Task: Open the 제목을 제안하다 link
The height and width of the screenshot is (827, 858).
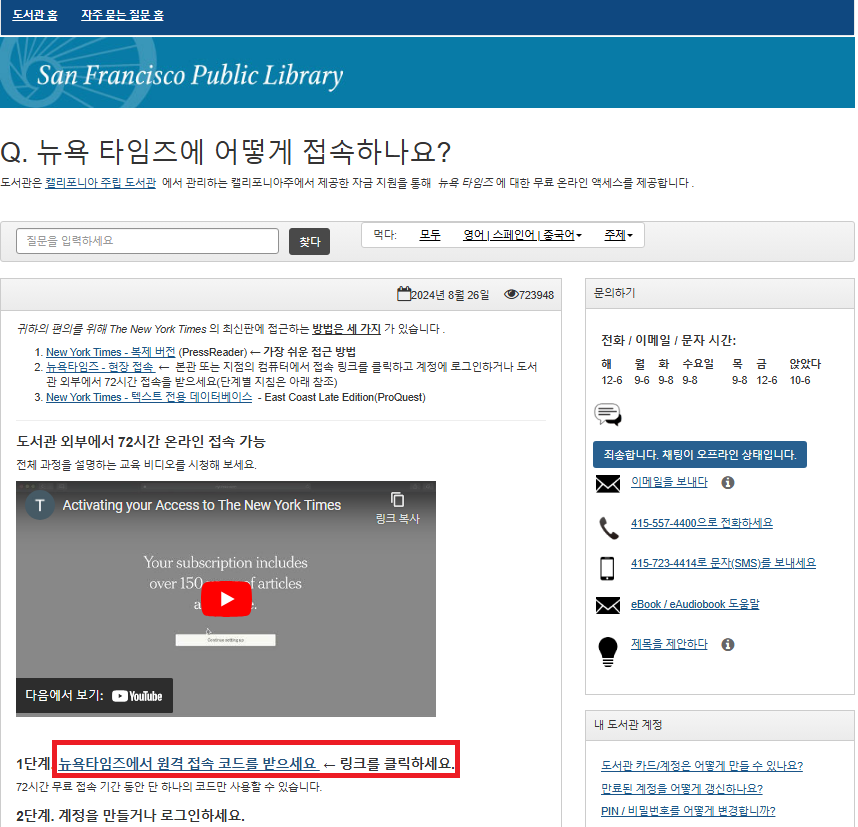Action: pyautogui.click(x=669, y=644)
